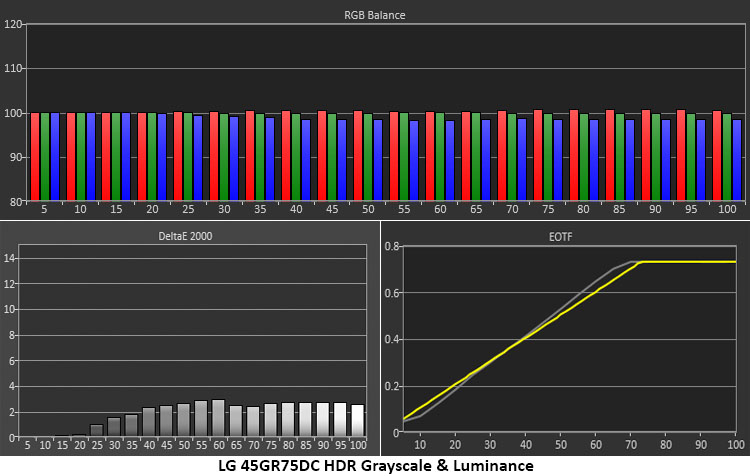Click the blue bar at 40 in RGB Balance
Viewport: 750px width, 476px height.
pos(306,160)
